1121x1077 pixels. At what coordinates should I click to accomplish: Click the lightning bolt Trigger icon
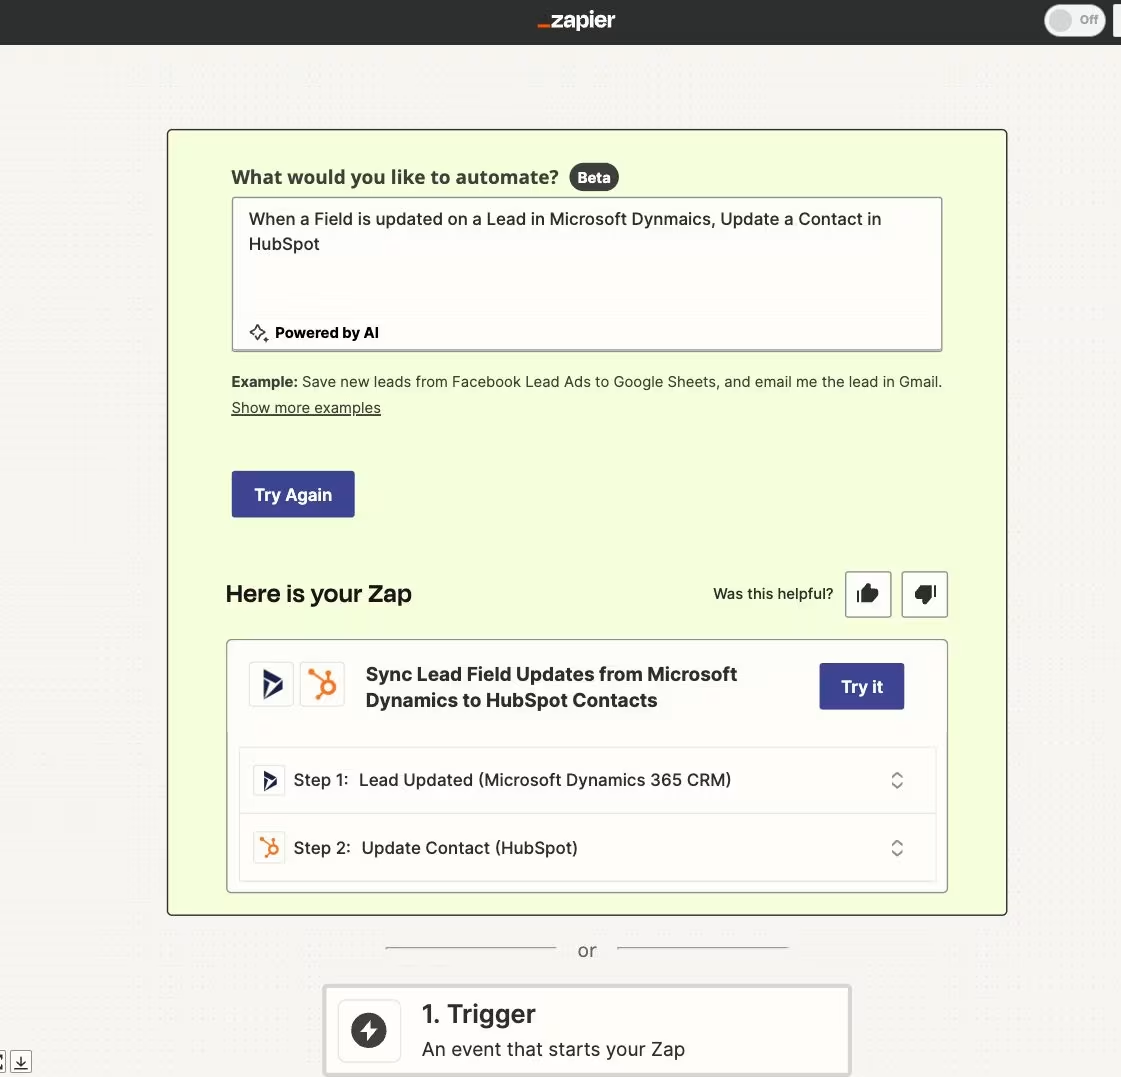coord(369,1030)
